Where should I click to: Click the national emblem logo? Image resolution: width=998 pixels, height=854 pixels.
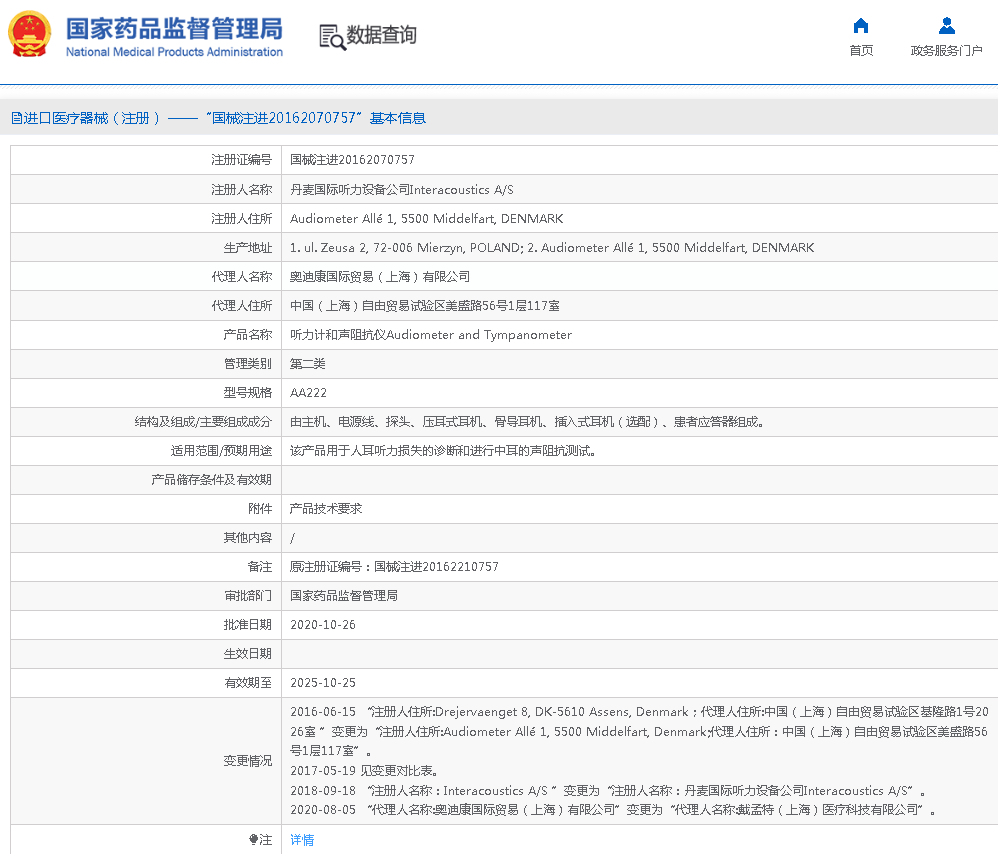pos(29,34)
